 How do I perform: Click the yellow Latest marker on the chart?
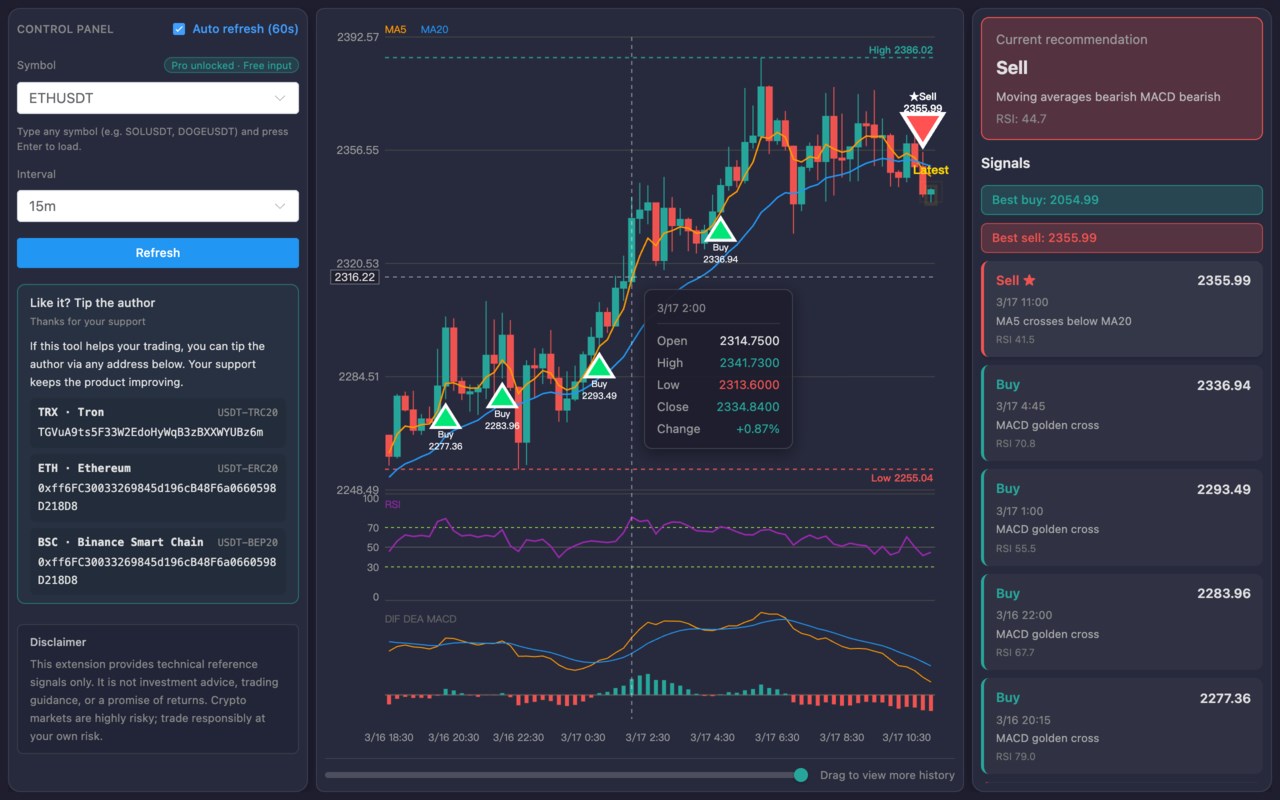coord(931,170)
